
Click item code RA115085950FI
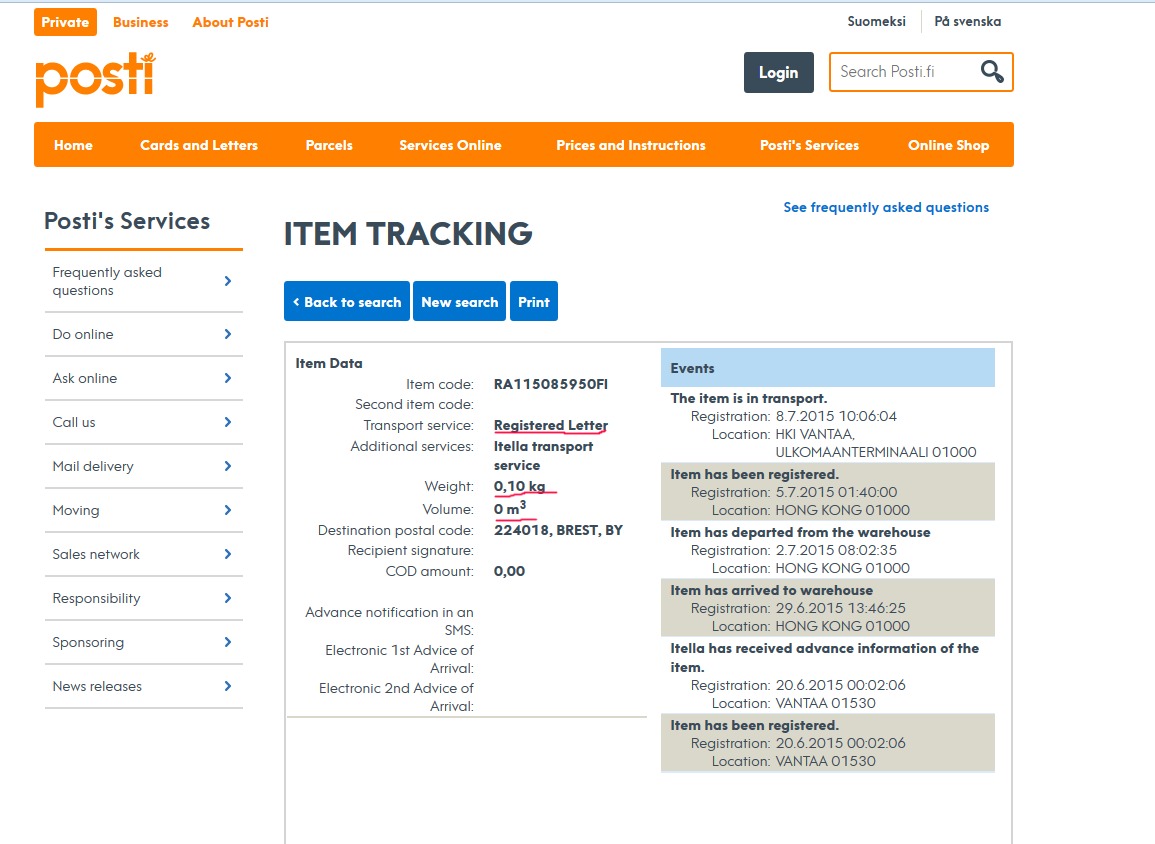point(551,384)
